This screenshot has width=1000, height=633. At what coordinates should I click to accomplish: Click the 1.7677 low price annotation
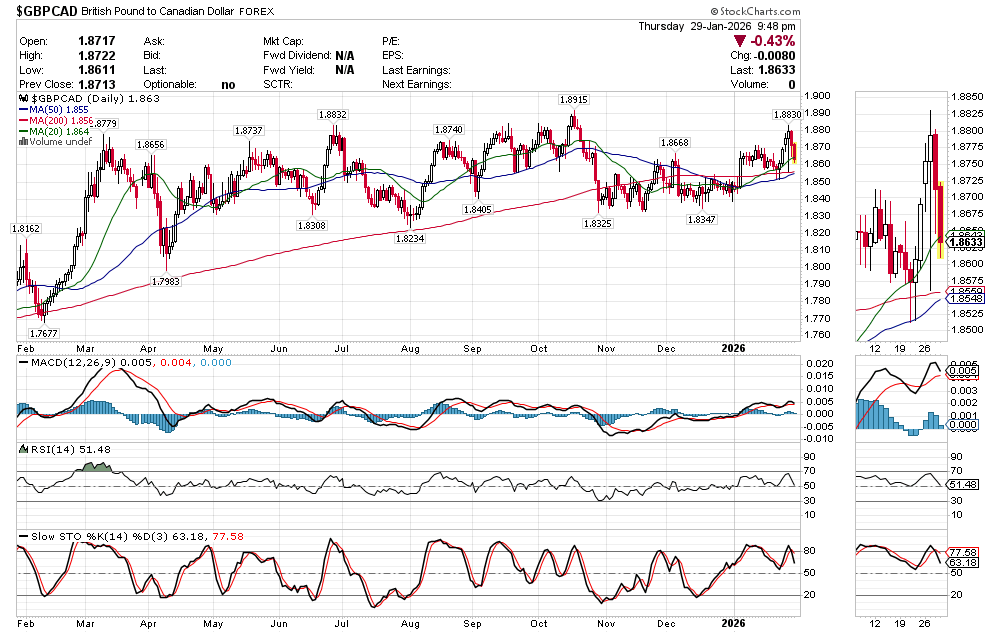point(42,333)
